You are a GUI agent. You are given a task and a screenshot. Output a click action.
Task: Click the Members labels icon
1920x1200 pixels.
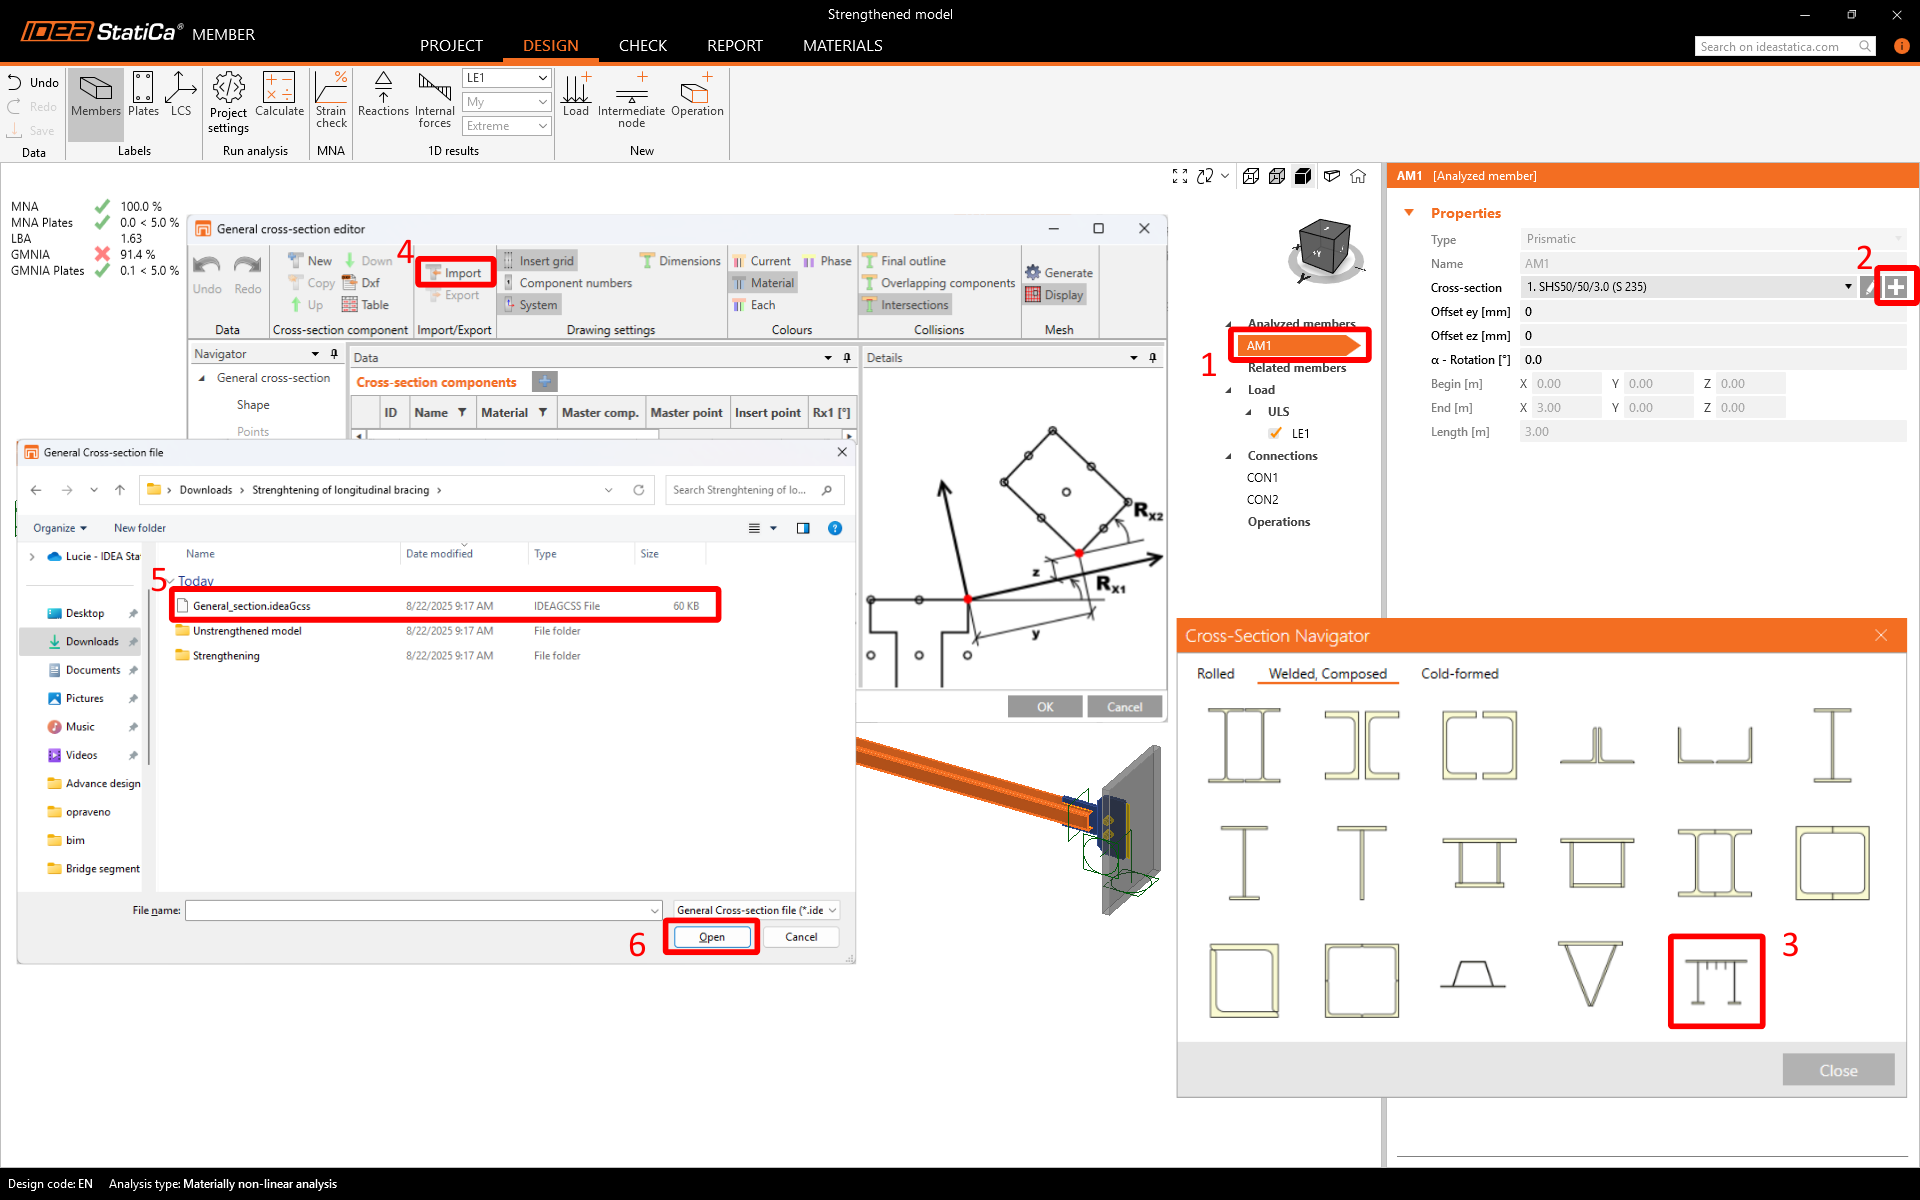point(96,96)
